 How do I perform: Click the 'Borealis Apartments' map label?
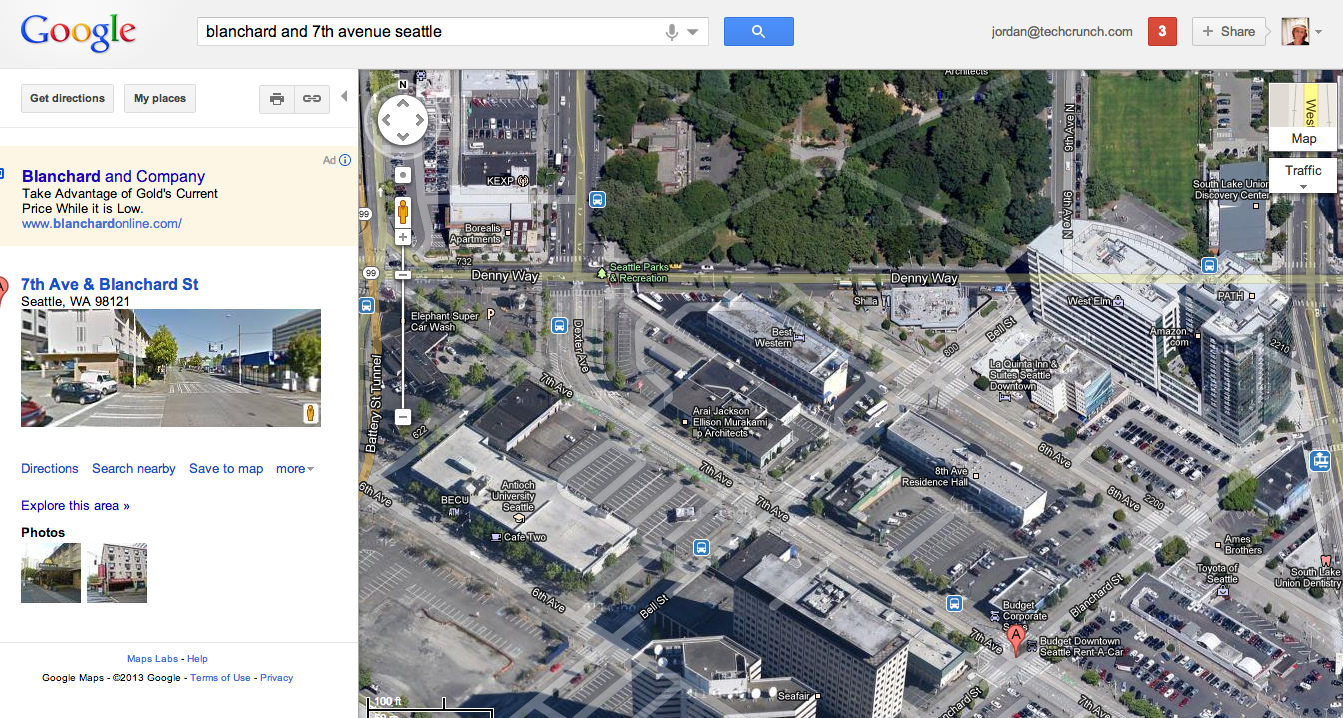pyautogui.click(x=475, y=234)
